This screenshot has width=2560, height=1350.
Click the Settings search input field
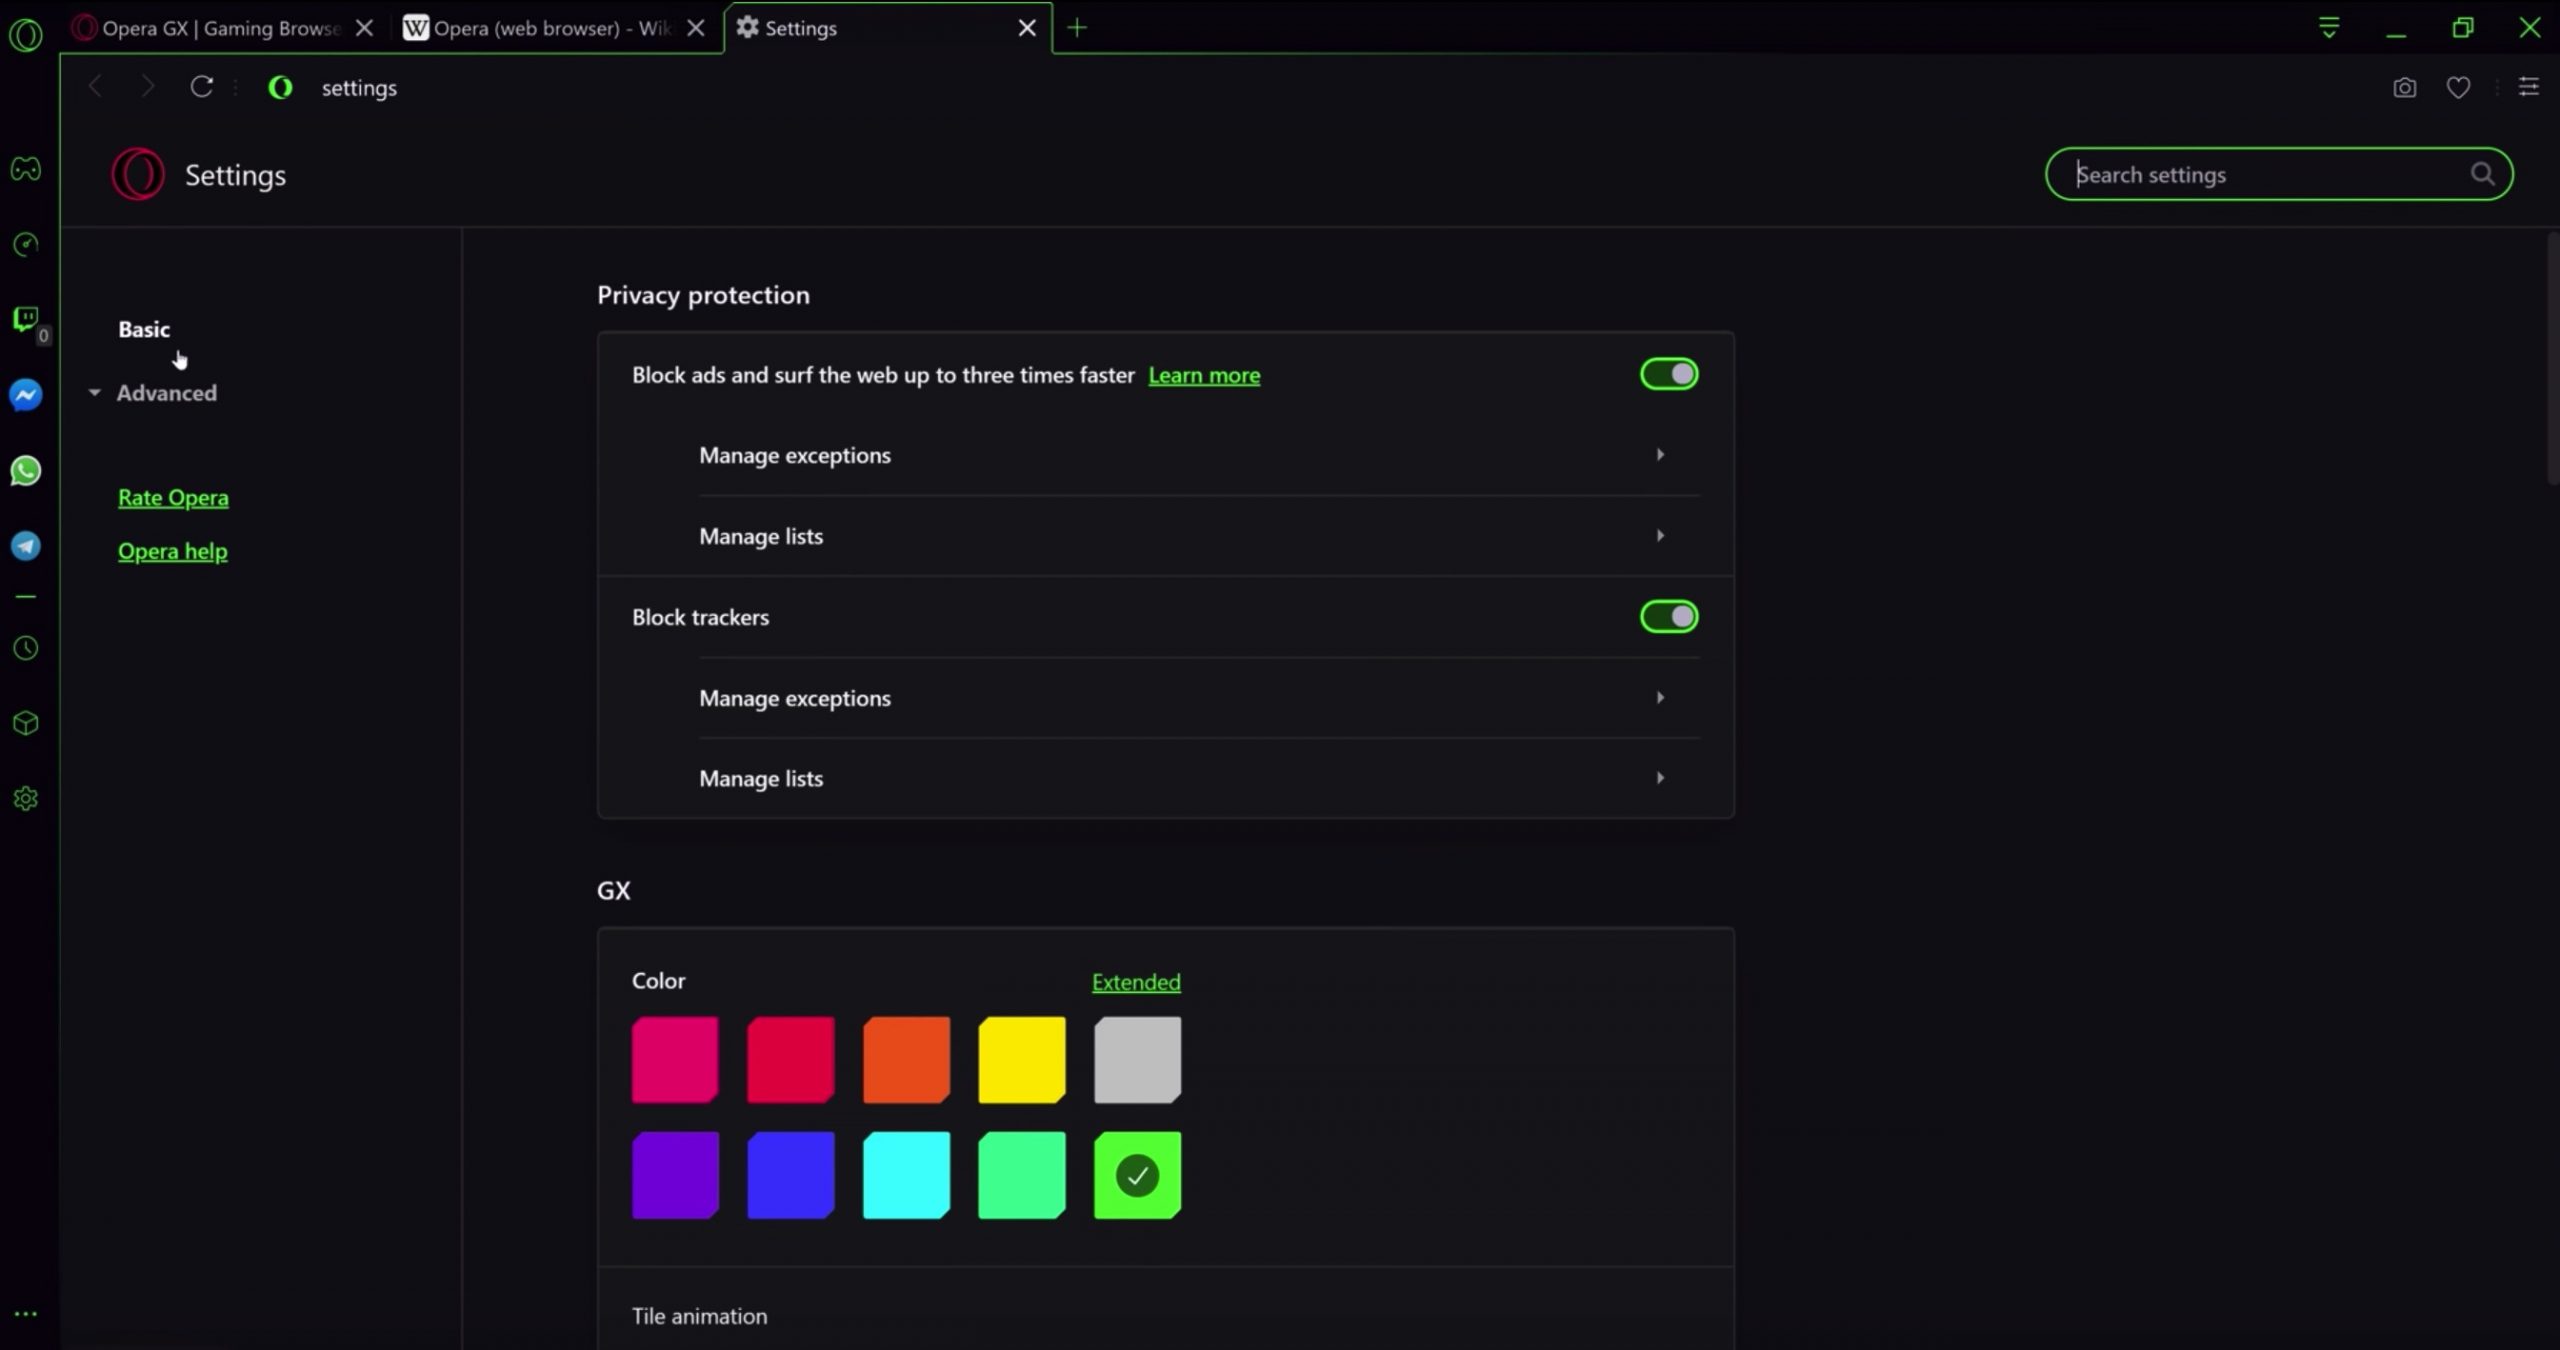pos(2277,173)
